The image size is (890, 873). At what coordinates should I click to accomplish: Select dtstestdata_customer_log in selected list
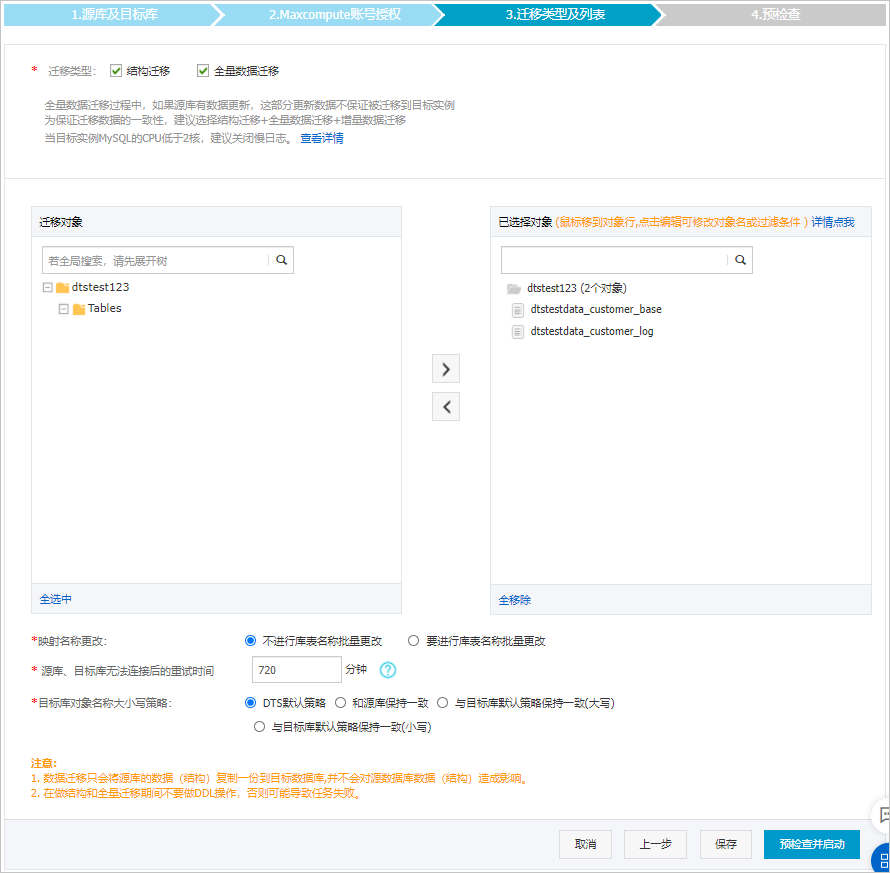592,331
